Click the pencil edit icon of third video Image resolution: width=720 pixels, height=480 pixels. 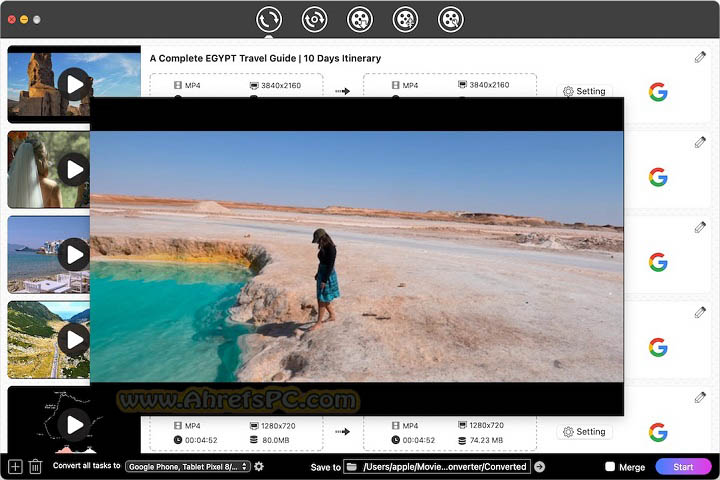700,227
